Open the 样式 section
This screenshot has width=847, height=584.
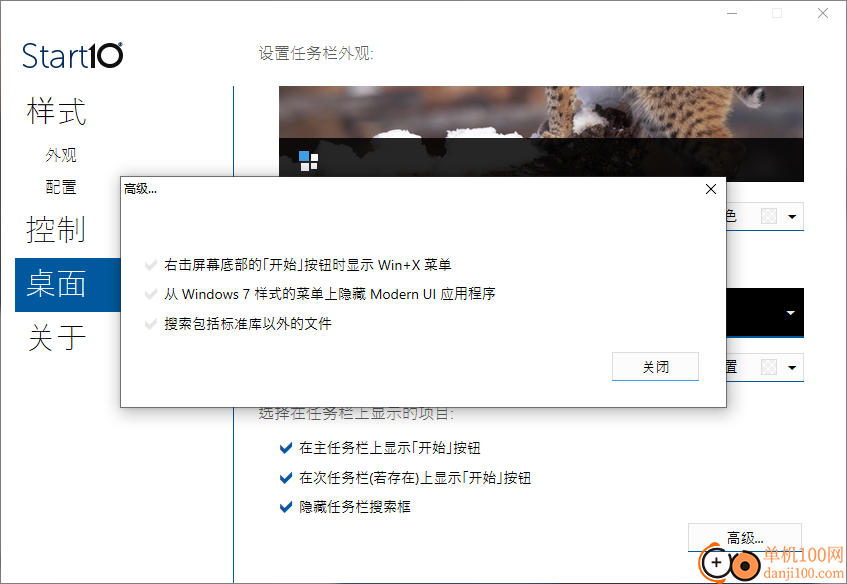tap(56, 111)
